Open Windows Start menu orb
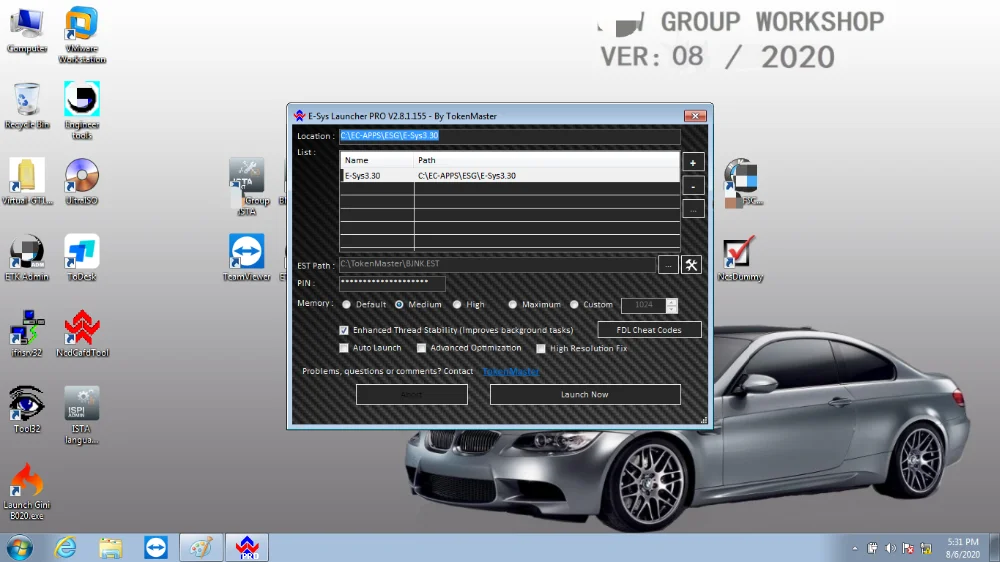The height and width of the screenshot is (562, 1000). click(20, 548)
